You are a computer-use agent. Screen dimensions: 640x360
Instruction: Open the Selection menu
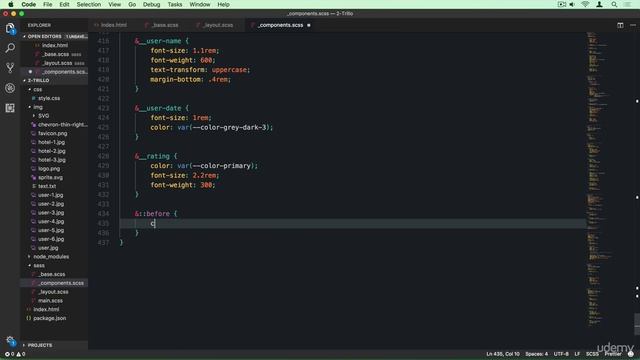(89, 4)
